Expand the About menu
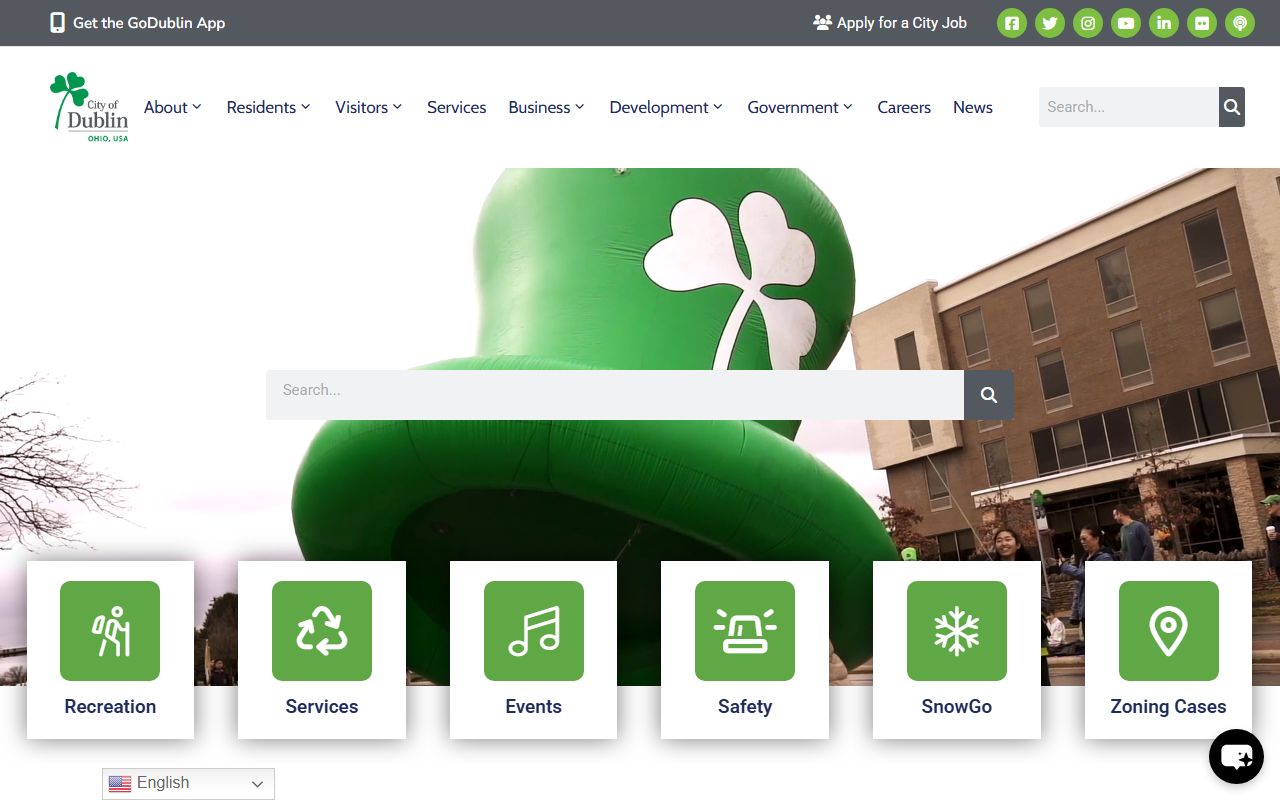 [172, 107]
